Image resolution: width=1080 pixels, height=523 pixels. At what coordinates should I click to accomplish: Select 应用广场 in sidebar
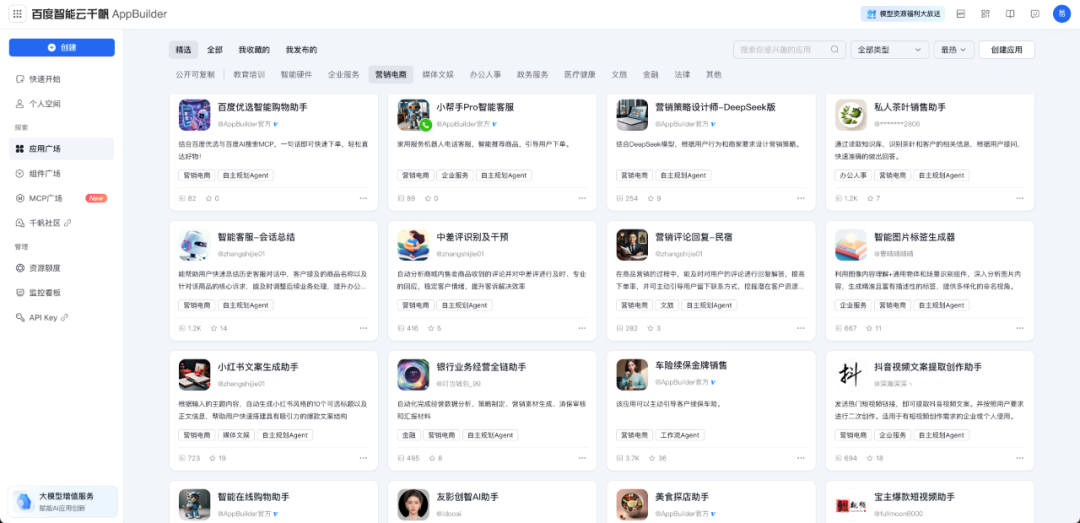click(61, 149)
